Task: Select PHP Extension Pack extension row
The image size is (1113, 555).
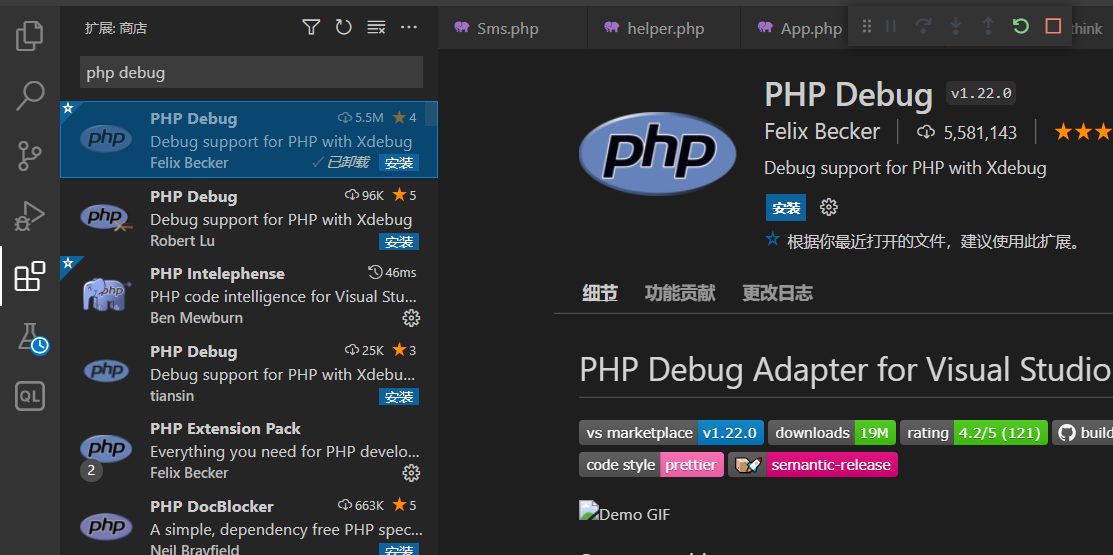Action: (x=249, y=450)
